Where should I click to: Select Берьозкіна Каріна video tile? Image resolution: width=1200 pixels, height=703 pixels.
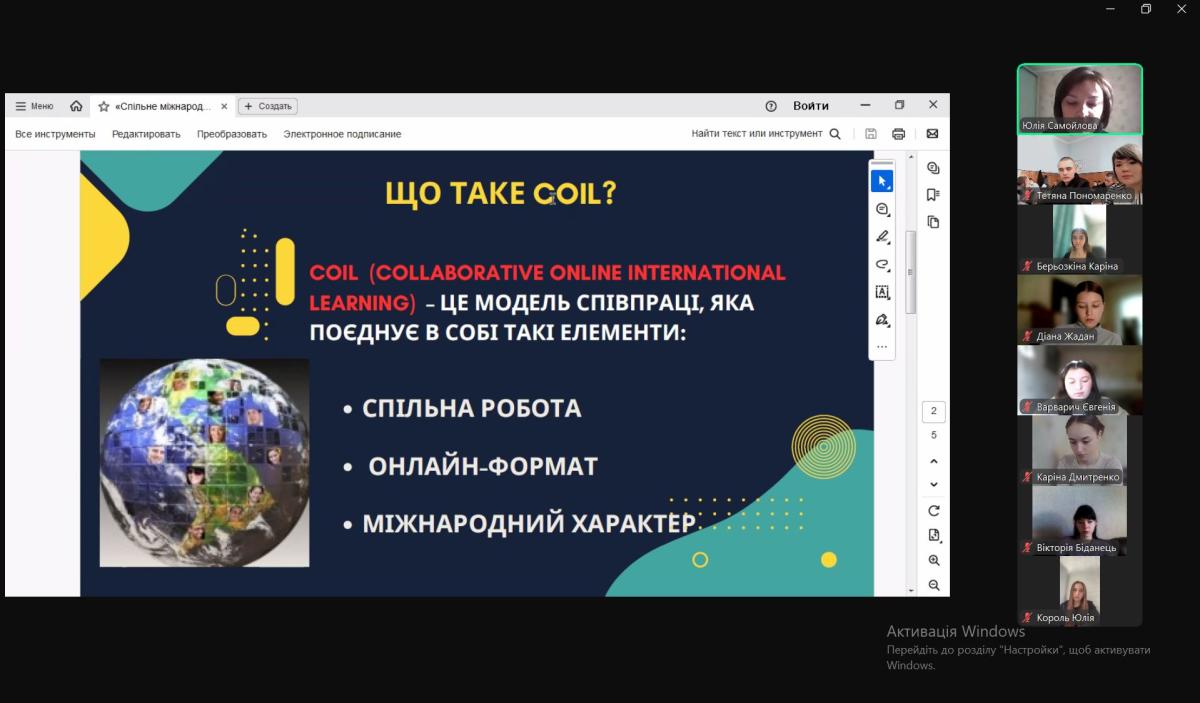click(1080, 240)
